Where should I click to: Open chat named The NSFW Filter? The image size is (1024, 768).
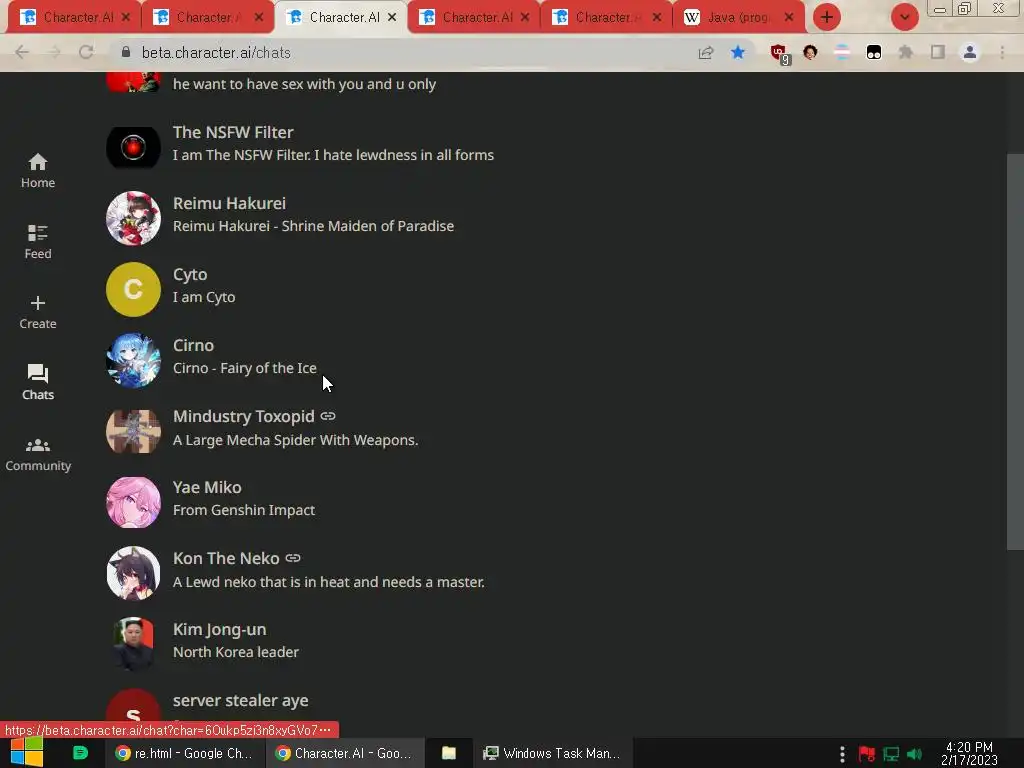[233, 133]
